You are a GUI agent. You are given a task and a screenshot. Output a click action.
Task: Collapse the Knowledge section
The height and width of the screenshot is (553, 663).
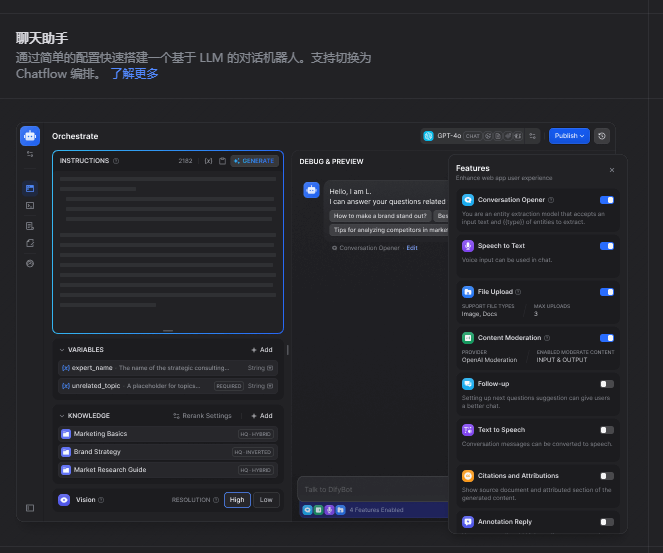62,416
